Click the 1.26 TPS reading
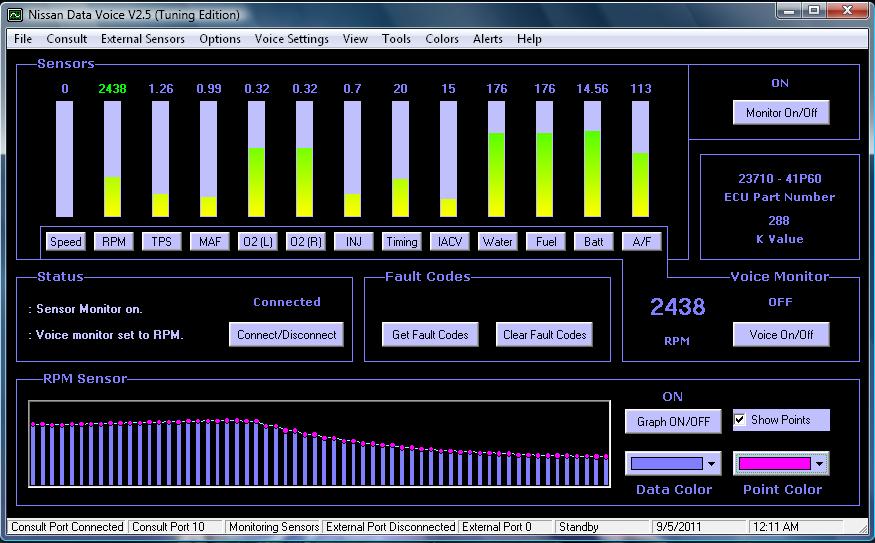Screen dimensions: 875x543 click(161, 89)
